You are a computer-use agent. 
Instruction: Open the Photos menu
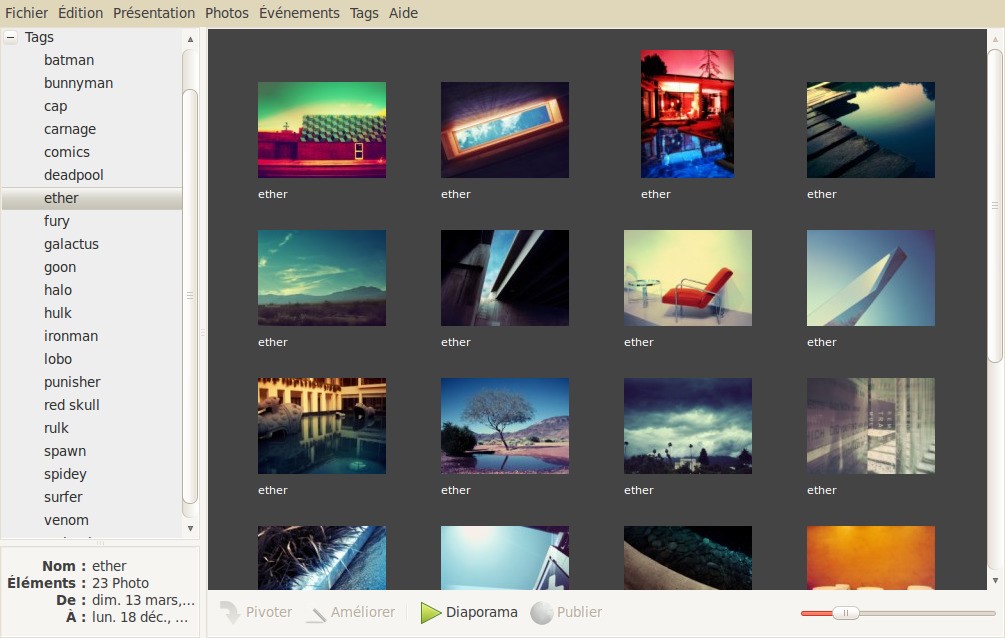227,13
